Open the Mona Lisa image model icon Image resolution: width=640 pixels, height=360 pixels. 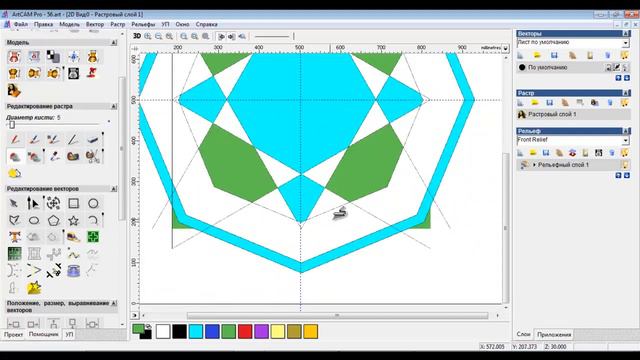click(x=14, y=90)
